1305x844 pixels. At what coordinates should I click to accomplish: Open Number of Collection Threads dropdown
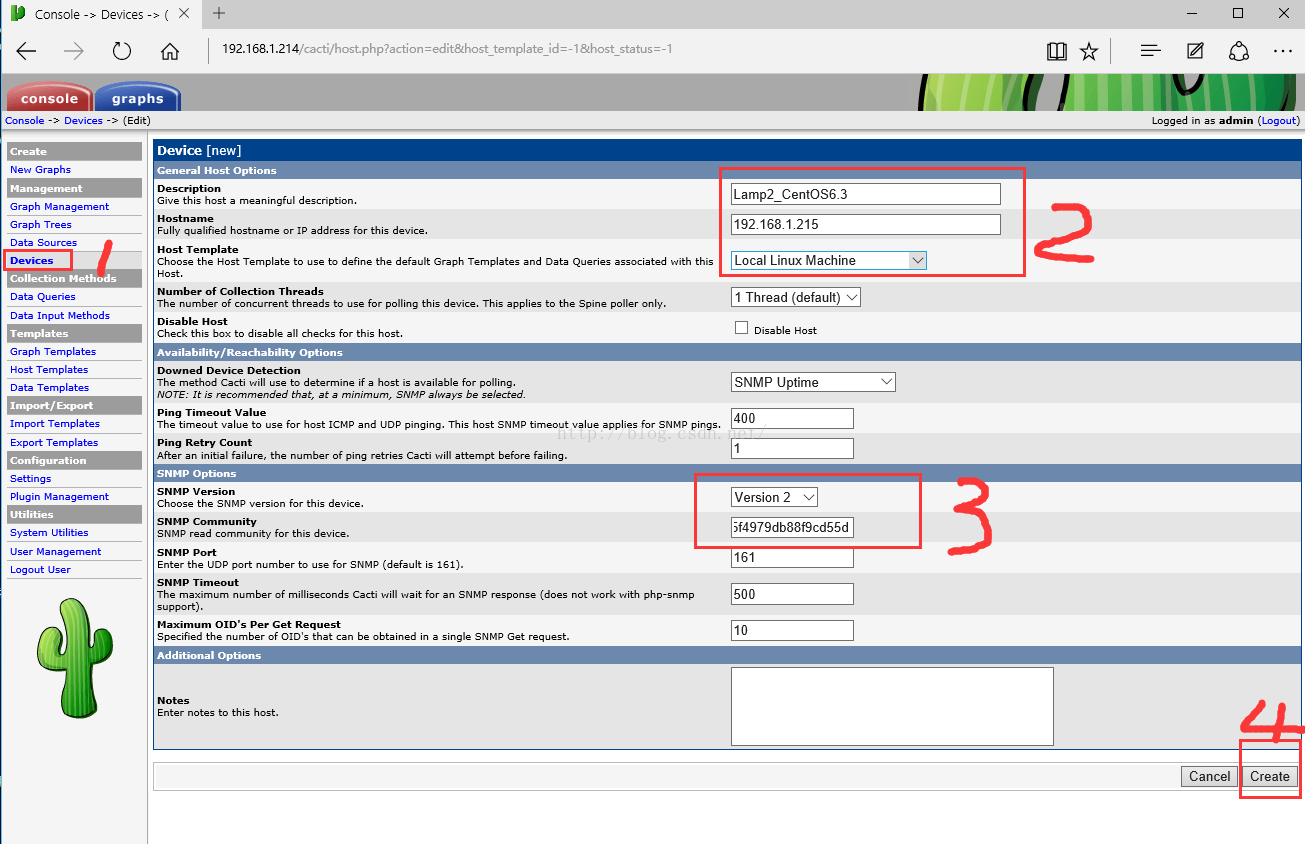coord(795,297)
